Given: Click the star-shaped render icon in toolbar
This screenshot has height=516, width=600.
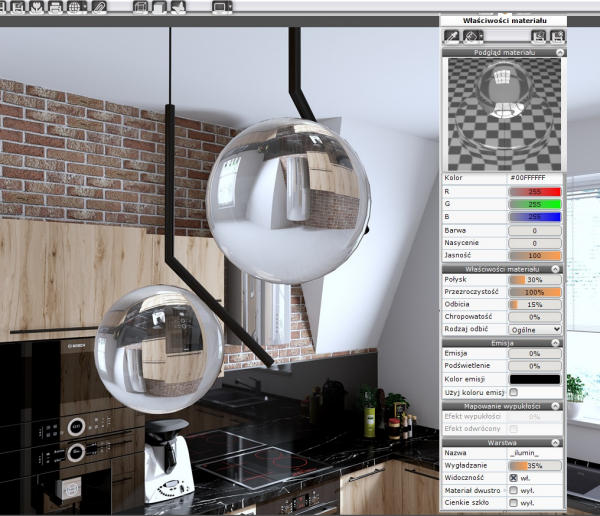Looking at the screenshot, I should tap(178, 7).
